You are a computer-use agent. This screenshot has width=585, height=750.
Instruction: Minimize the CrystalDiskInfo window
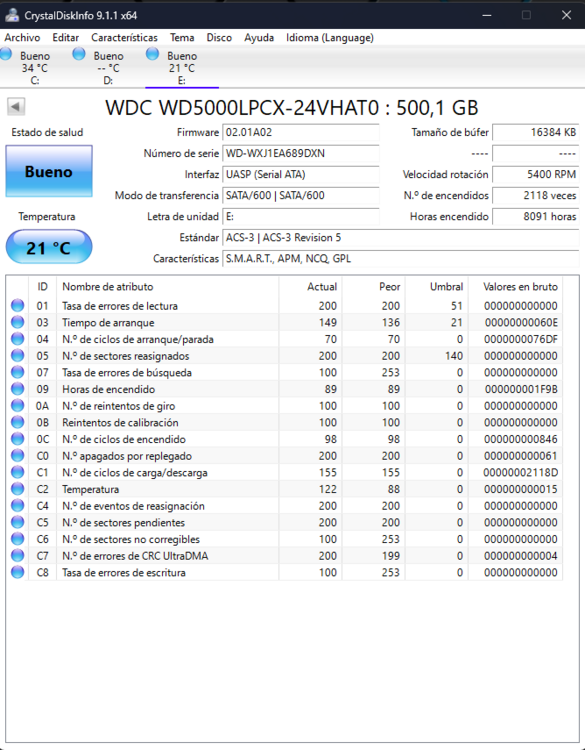[487, 15]
